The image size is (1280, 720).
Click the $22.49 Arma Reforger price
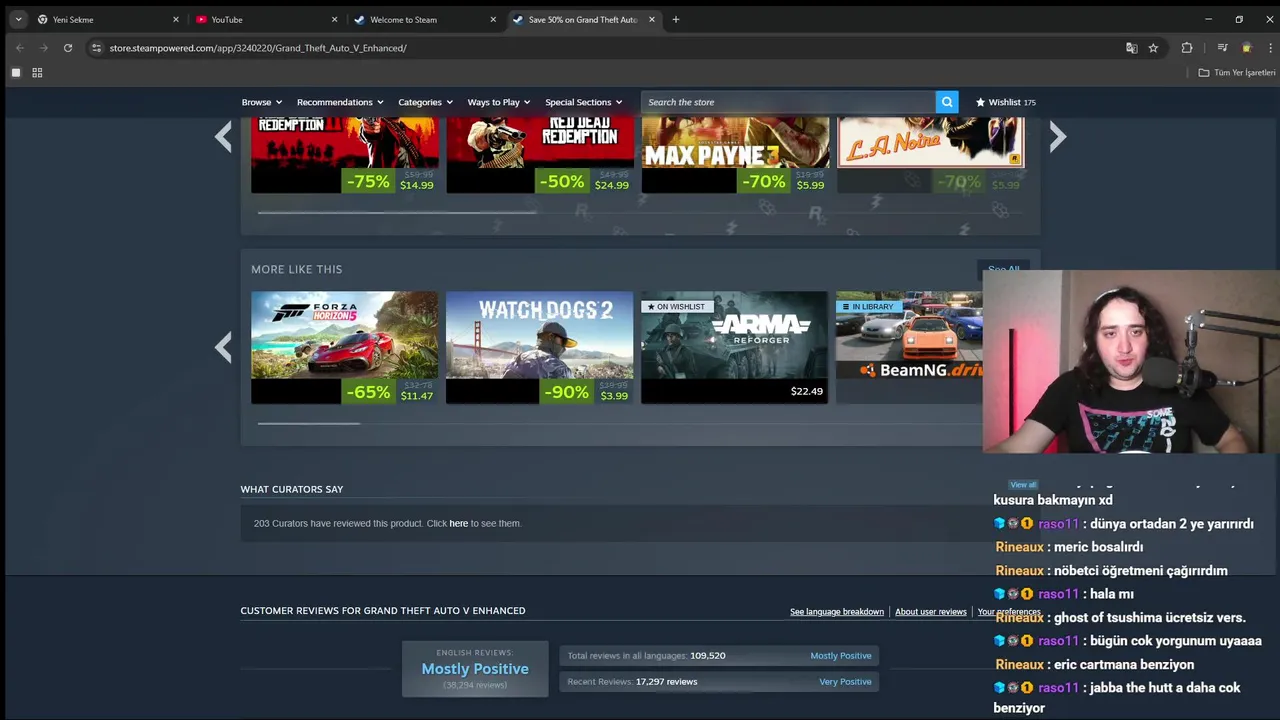point(807,391)
